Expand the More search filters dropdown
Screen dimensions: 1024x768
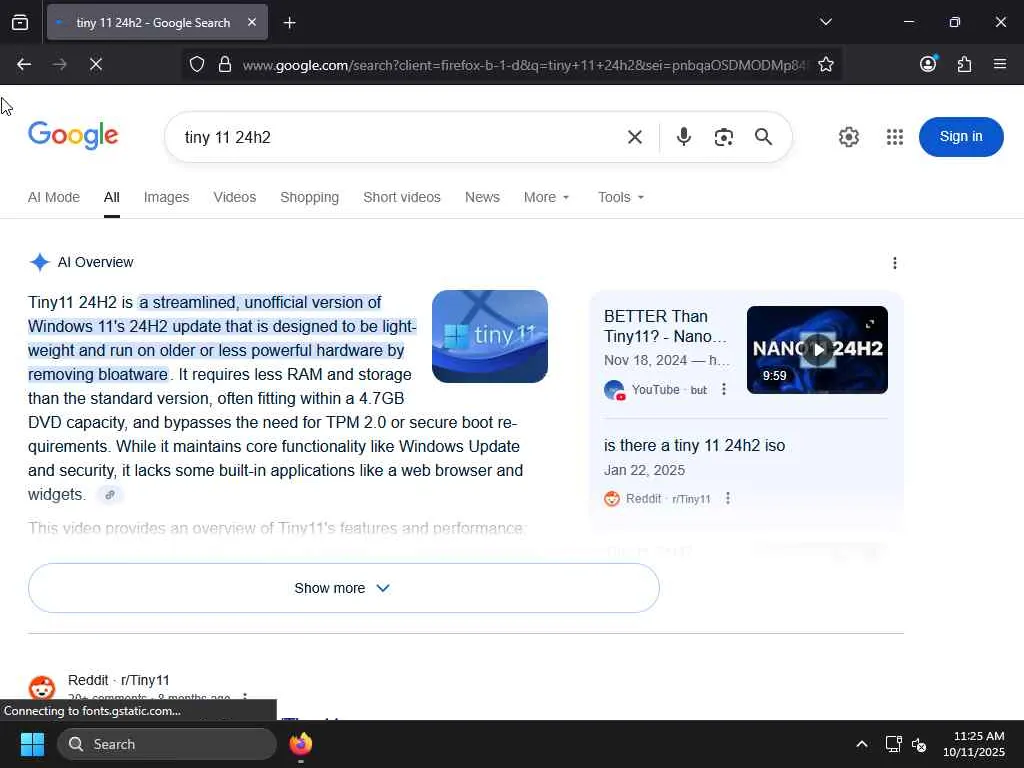pos(547,197)
